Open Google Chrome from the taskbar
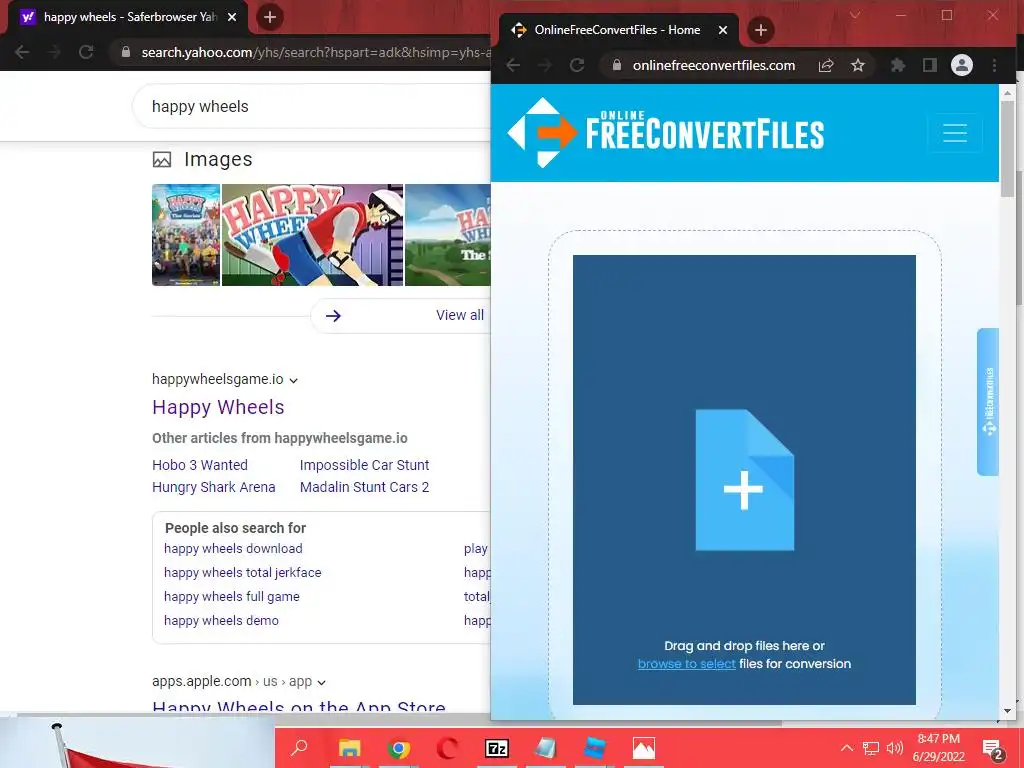 tap(398, 748)
